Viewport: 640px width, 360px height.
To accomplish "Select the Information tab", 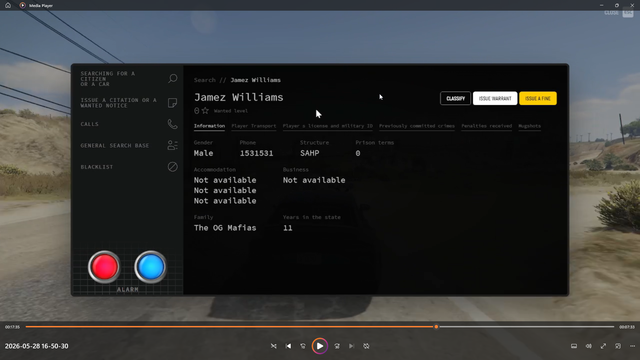I will pyautogui.click(x=209, y=126).
